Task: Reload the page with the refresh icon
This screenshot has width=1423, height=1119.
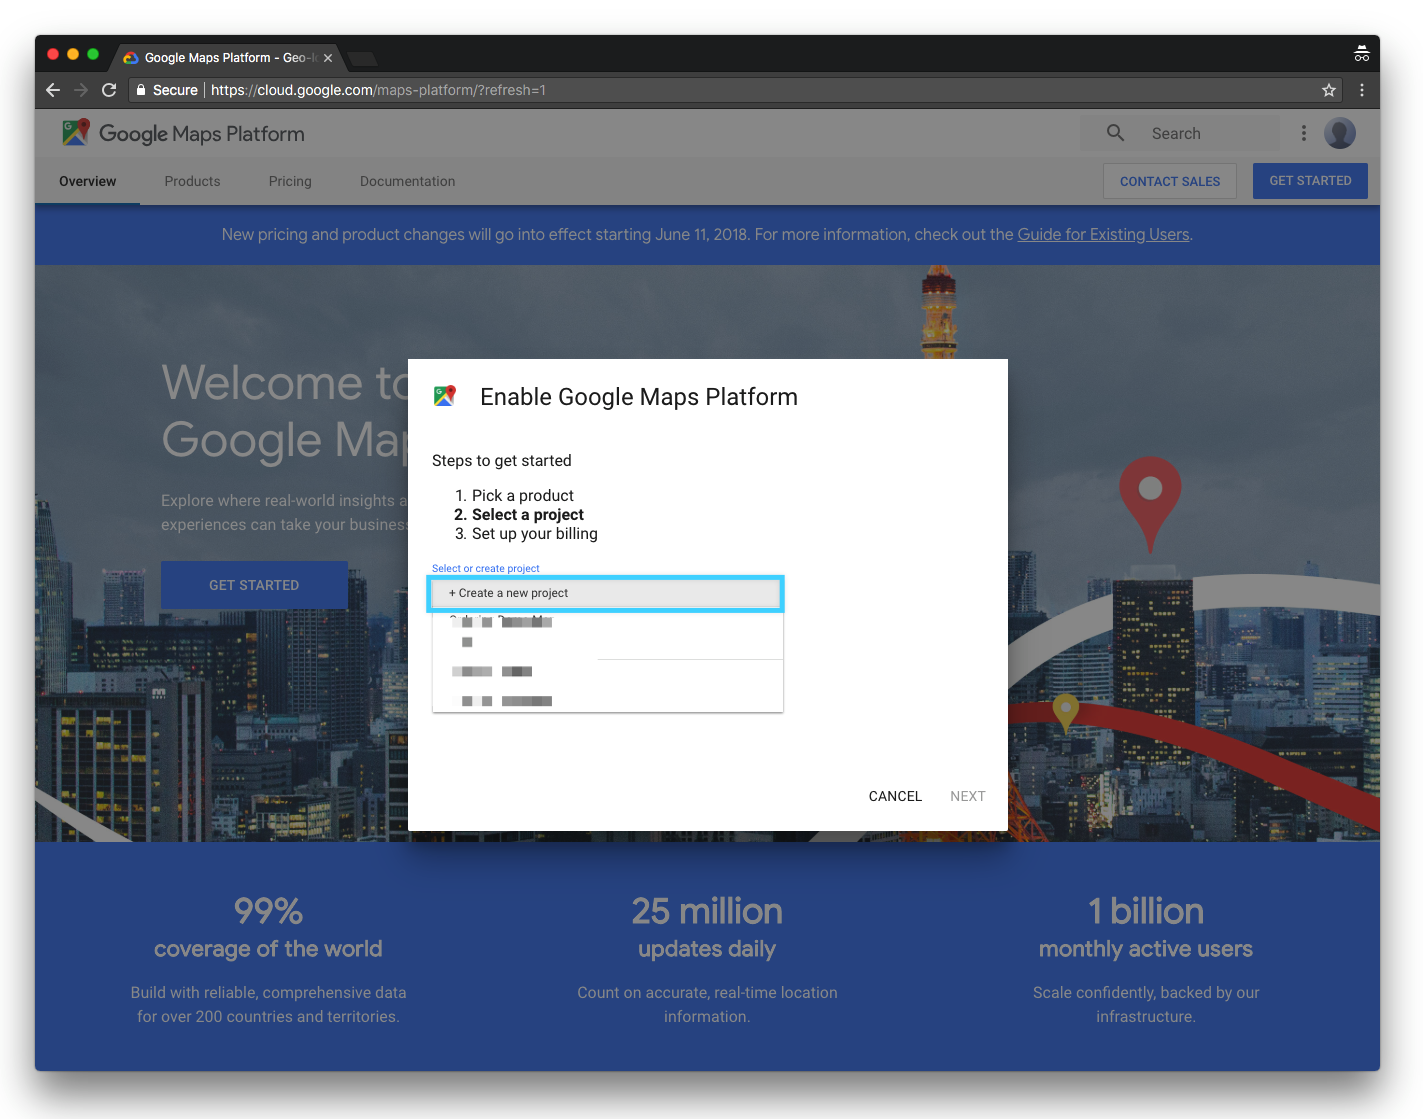Action: pos(109,90)
